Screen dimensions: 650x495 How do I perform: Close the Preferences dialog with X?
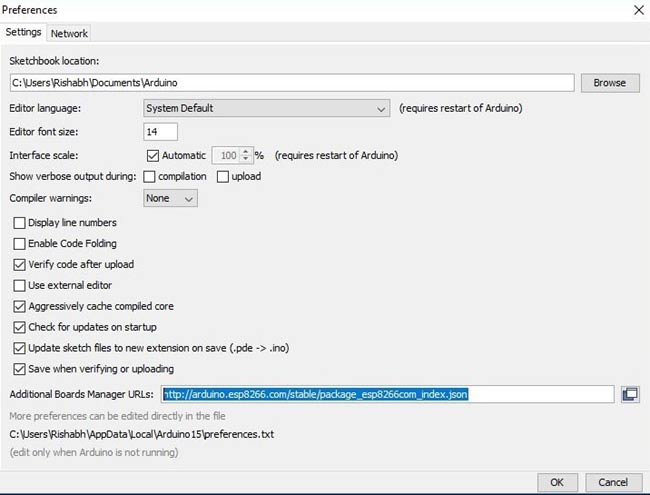[639, 10]
